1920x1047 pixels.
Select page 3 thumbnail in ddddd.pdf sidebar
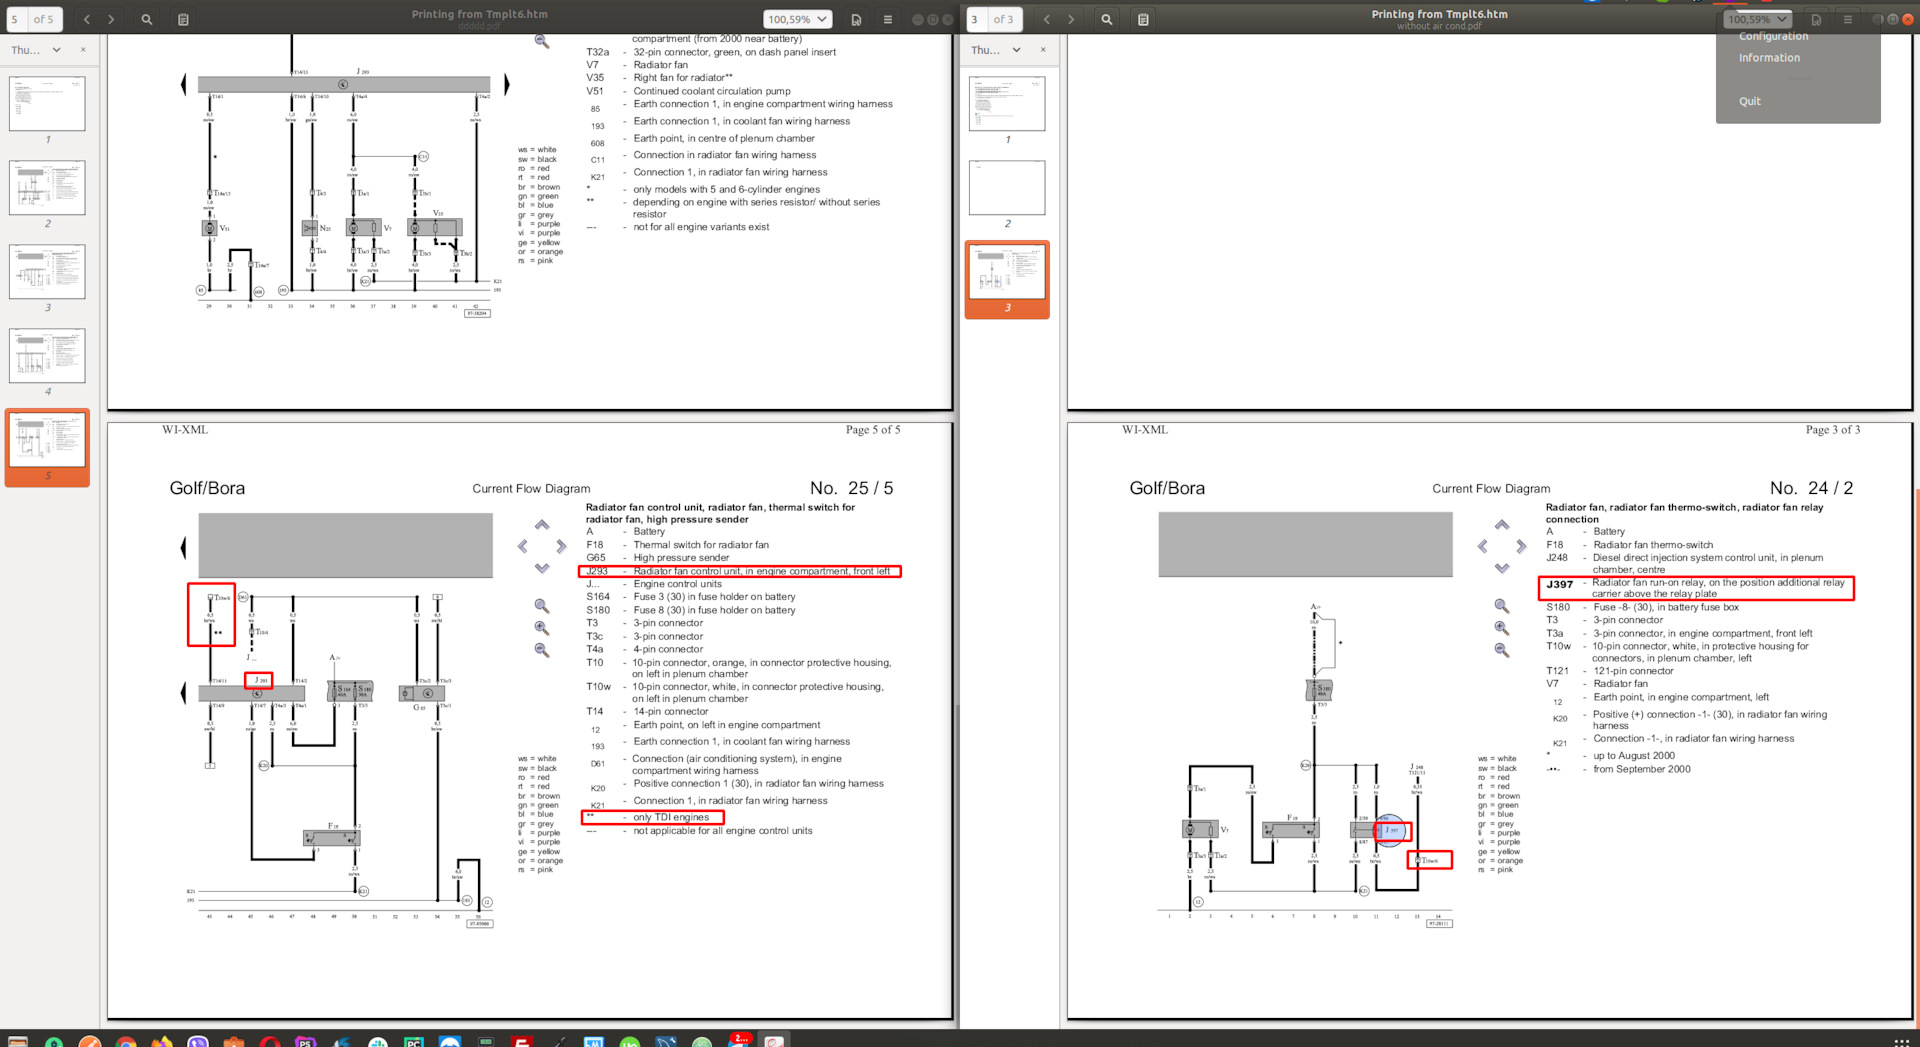pyautogui.click(x=47, y=271)
